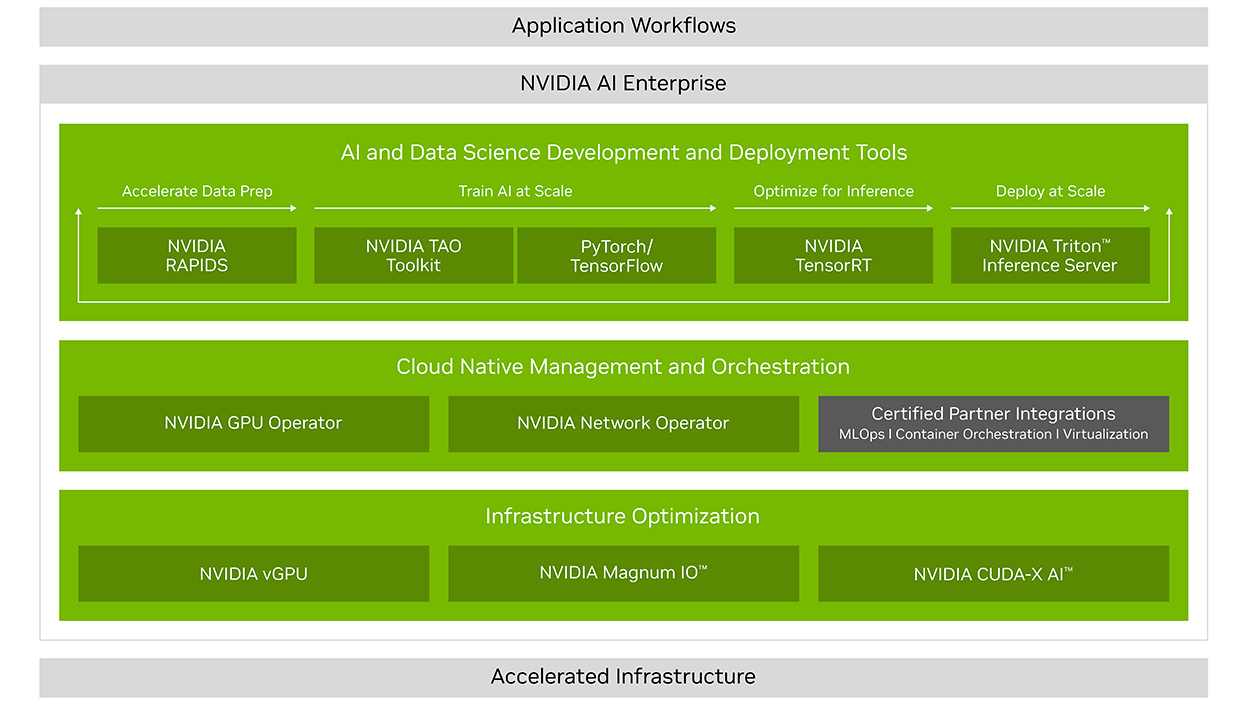The image size is (1252, 704).
Task: Open the NVIDIA GPU Operator tile
Action: (253, 423)
